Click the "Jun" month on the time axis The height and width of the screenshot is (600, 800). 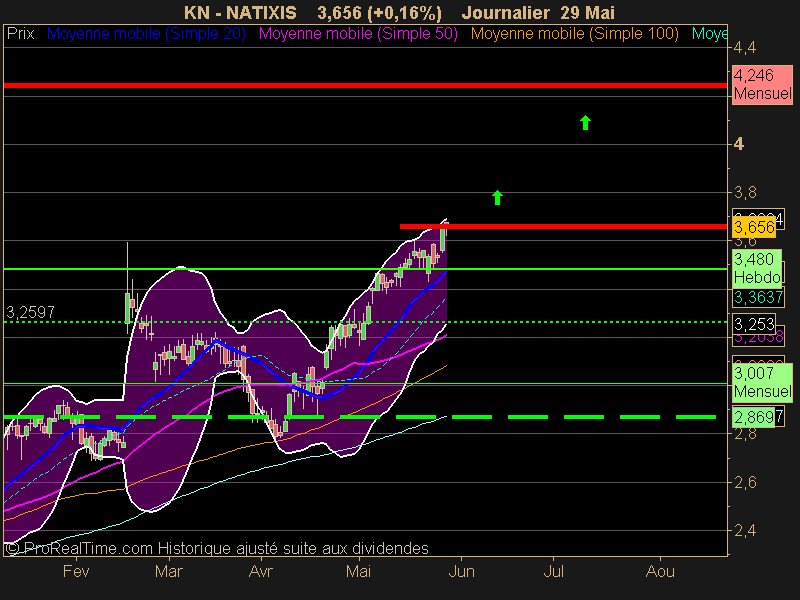pos(462,571)
